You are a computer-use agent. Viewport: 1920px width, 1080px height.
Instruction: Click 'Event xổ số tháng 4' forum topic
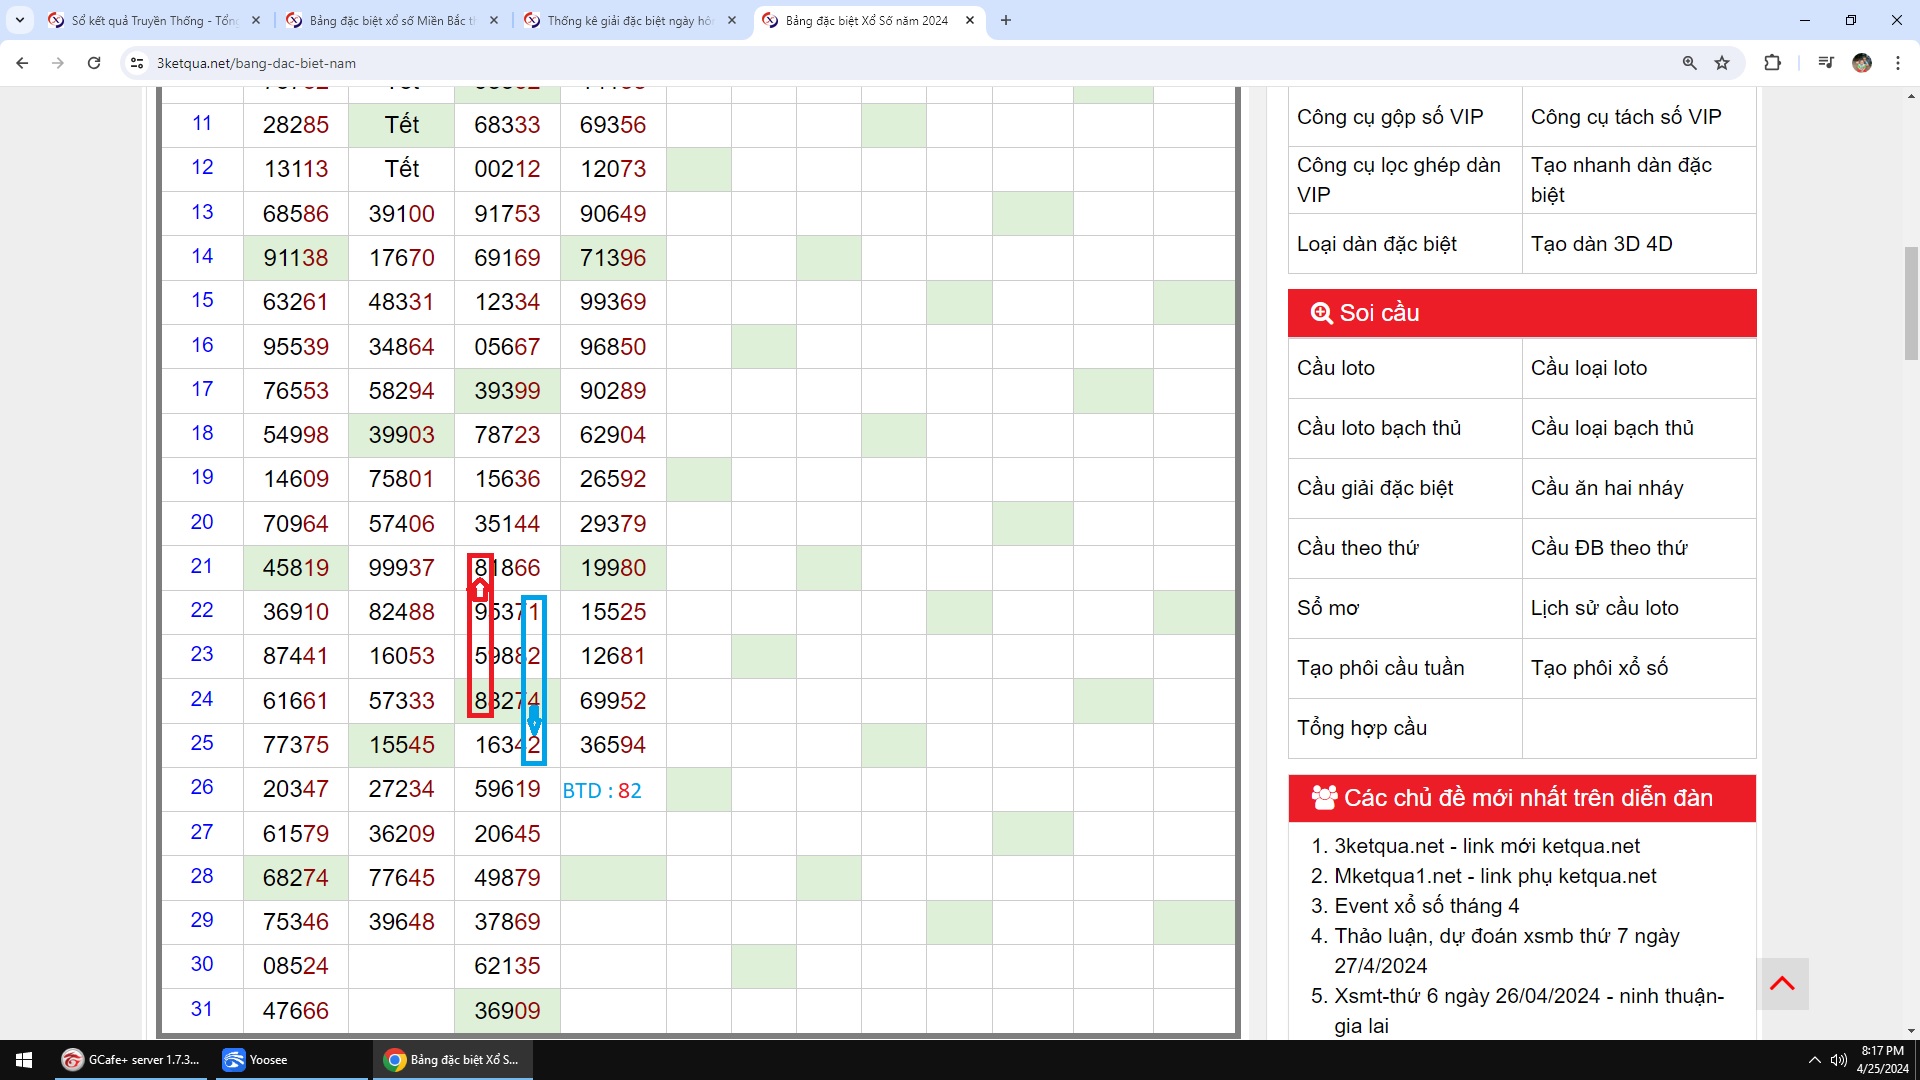1426,906
